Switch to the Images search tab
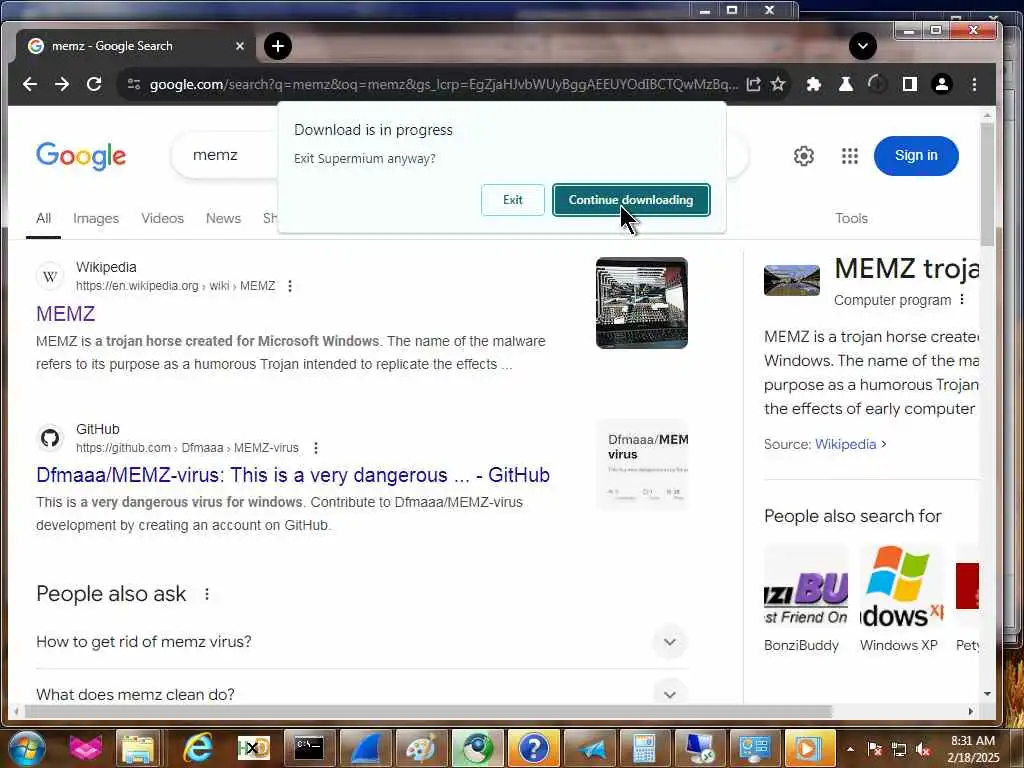This screenshot has height=768, width=1024. (96, 218)
